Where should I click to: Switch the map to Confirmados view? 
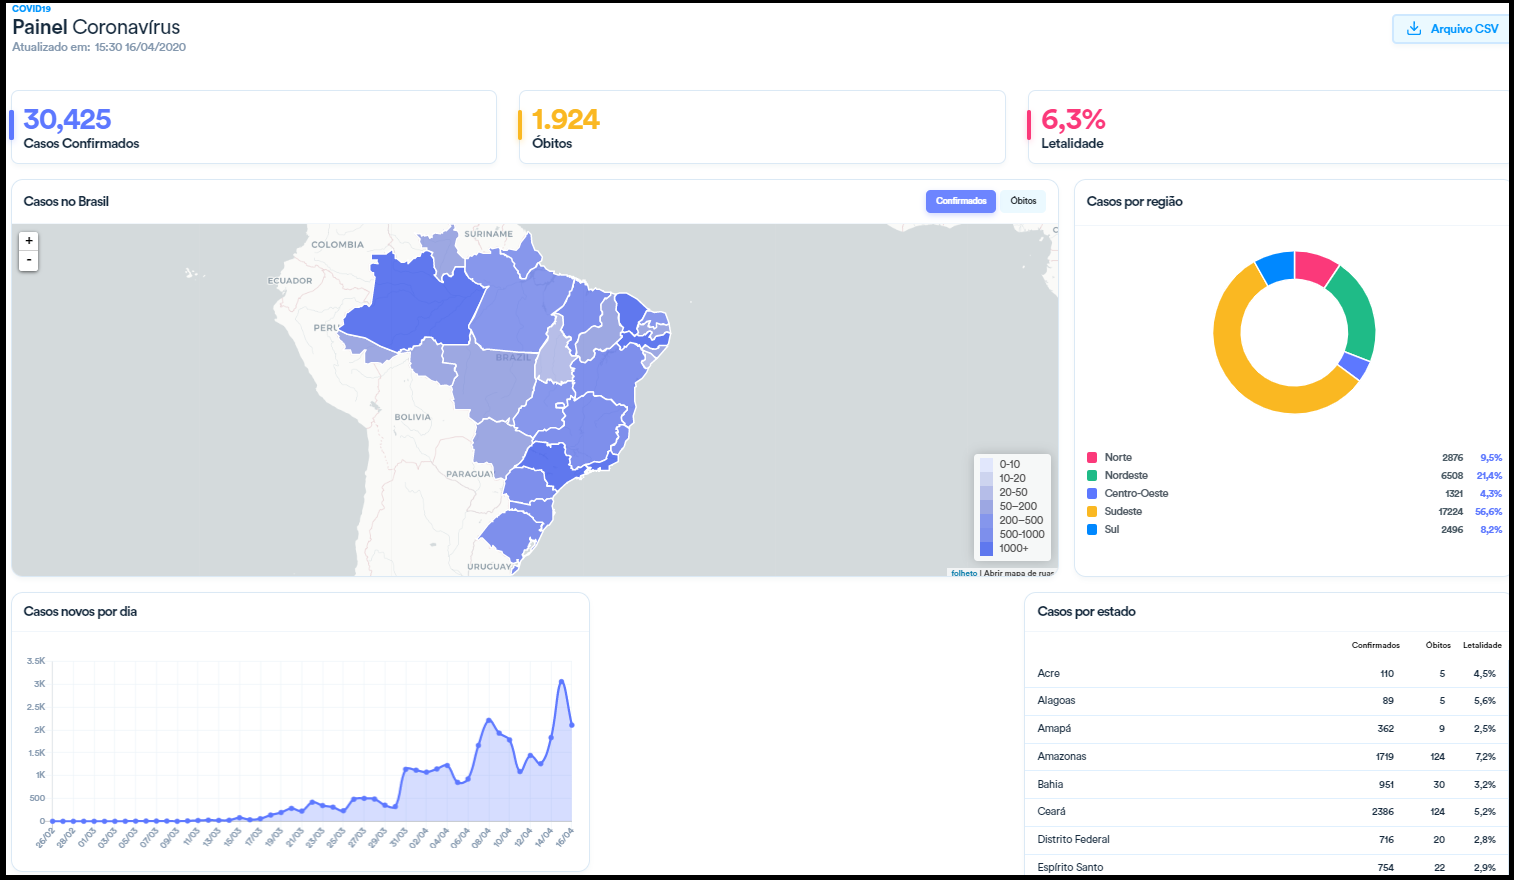[960, 201]
